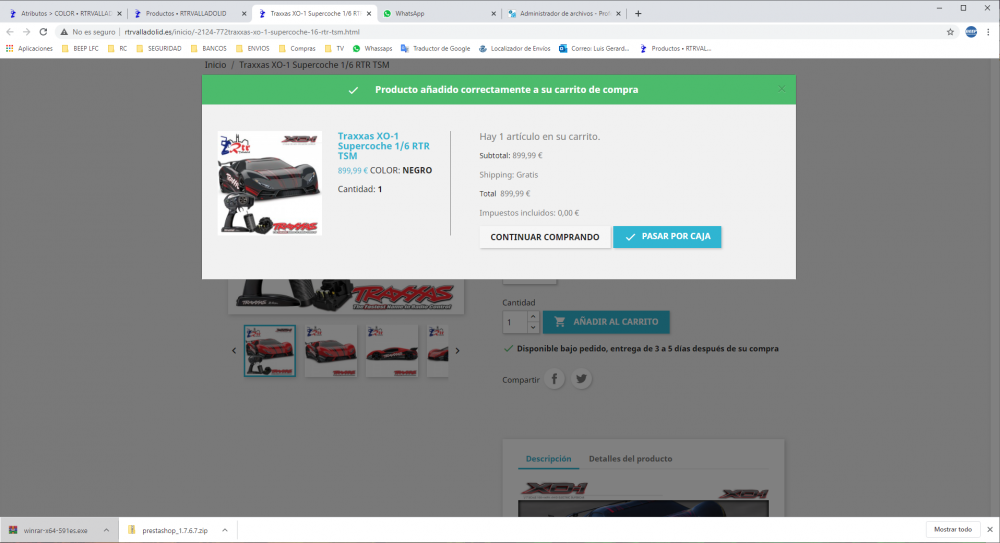Show previous product thumbnails arrow

[234, 350]
